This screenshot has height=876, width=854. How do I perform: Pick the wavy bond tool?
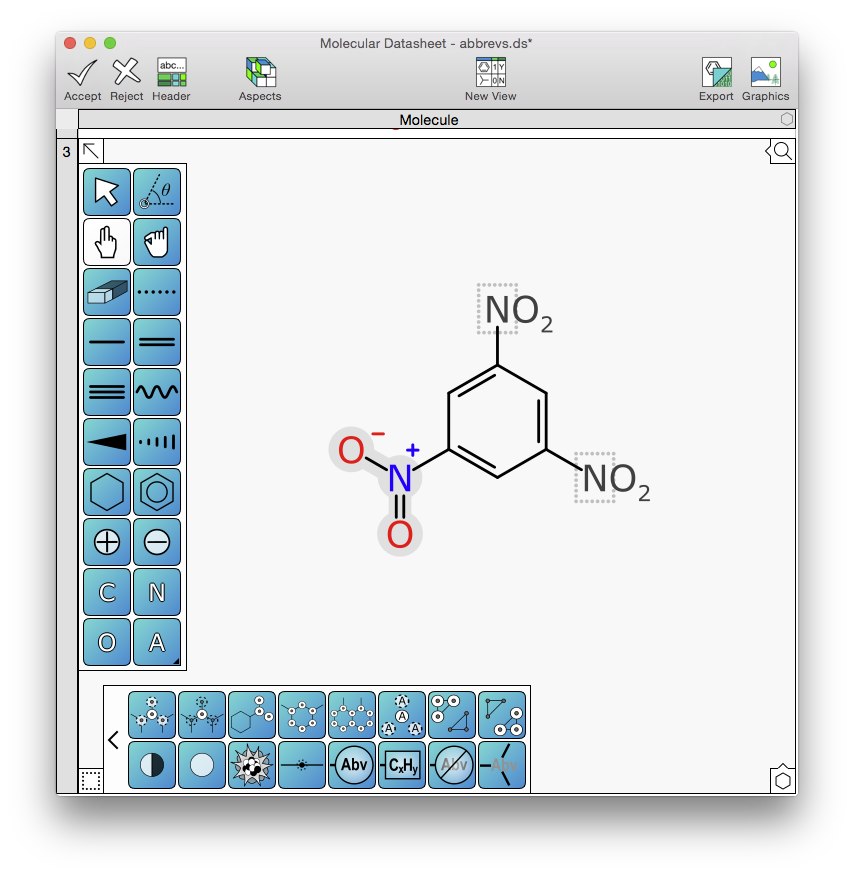[157, 392]
